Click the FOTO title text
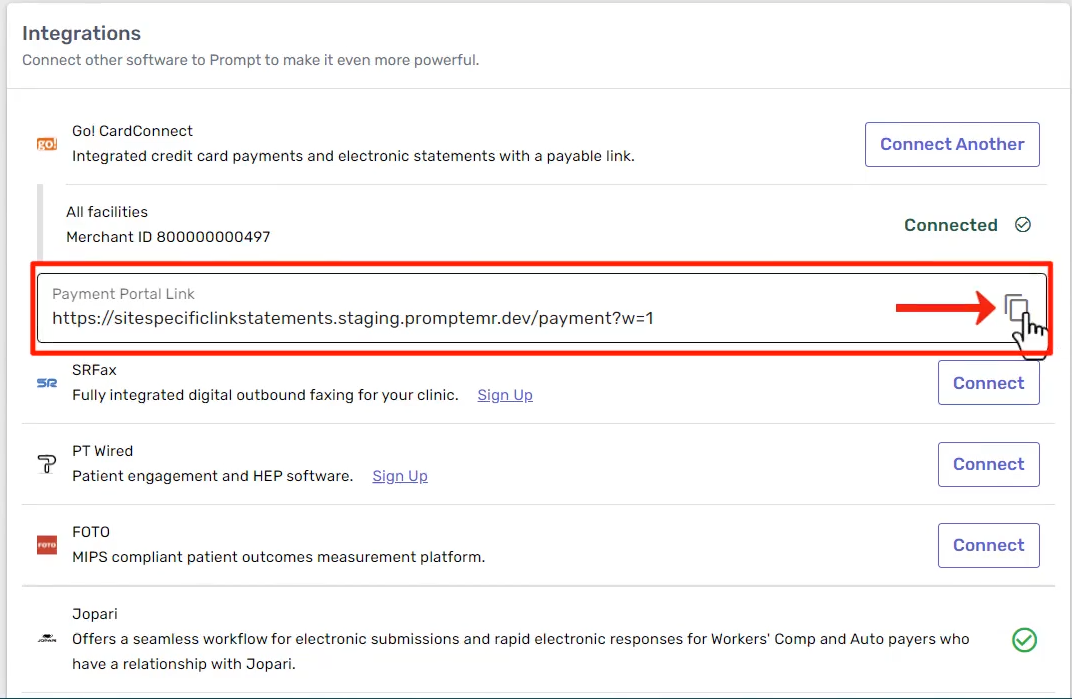The height and width of the screenshot is (699, 1072). coord(91,532)
